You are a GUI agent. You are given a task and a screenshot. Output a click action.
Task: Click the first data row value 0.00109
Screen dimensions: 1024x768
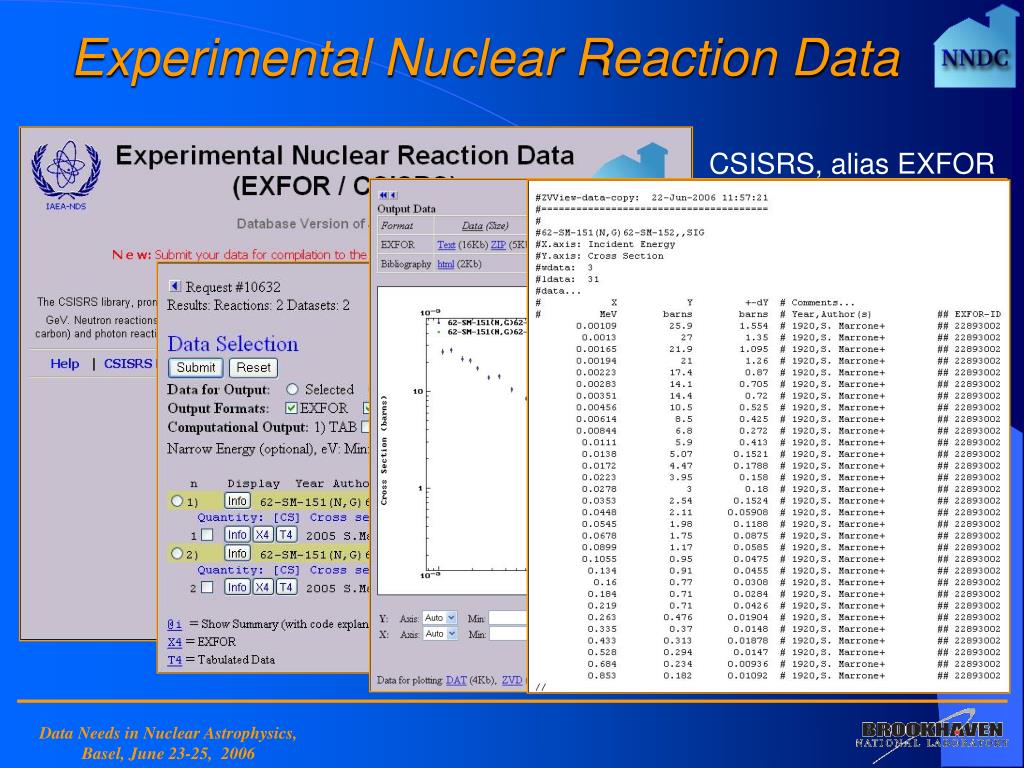596,326
